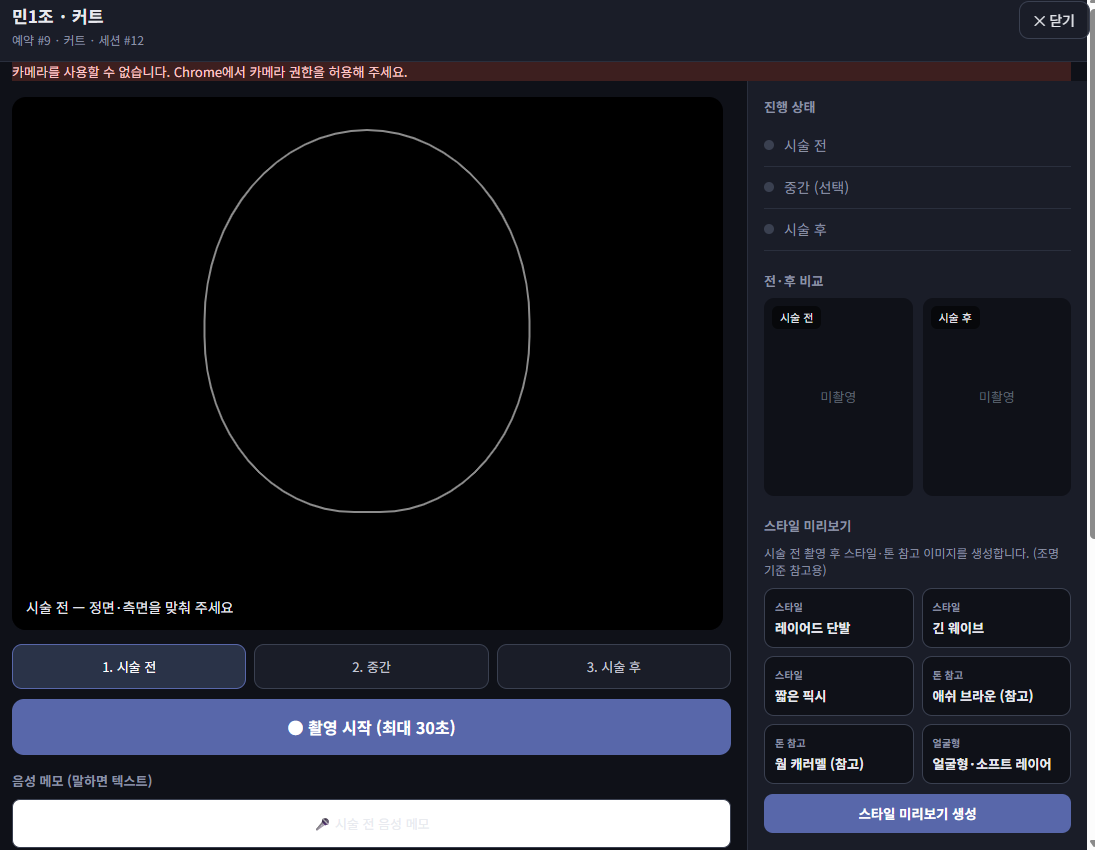Image resolution: width=1095 pixels, height=850 pixels.
Task: Click the 진행 상태 section heading
Action: point(789,107)
